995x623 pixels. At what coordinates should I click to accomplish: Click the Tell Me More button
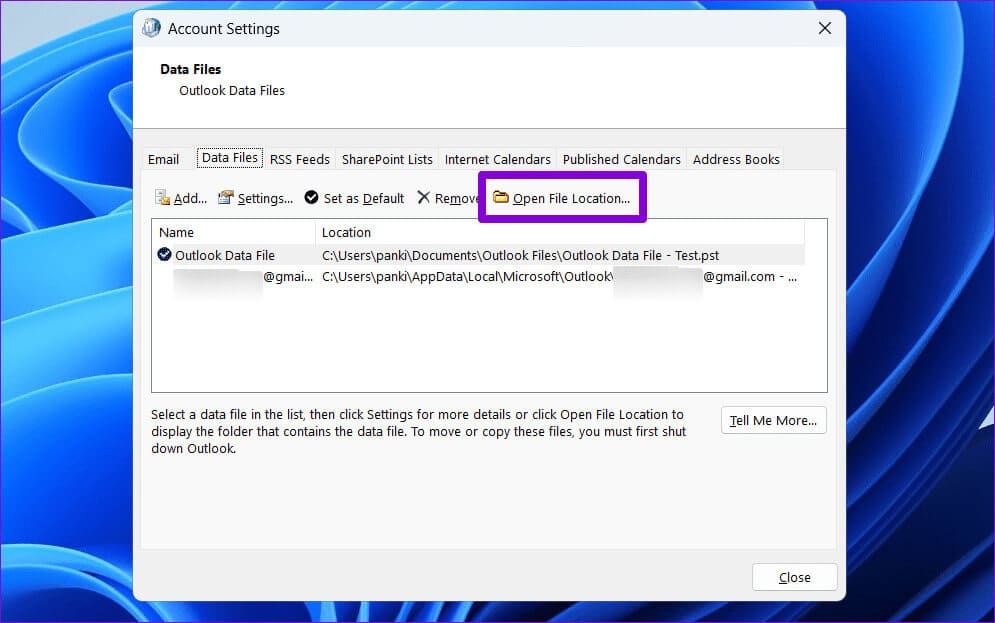(774, 420)
